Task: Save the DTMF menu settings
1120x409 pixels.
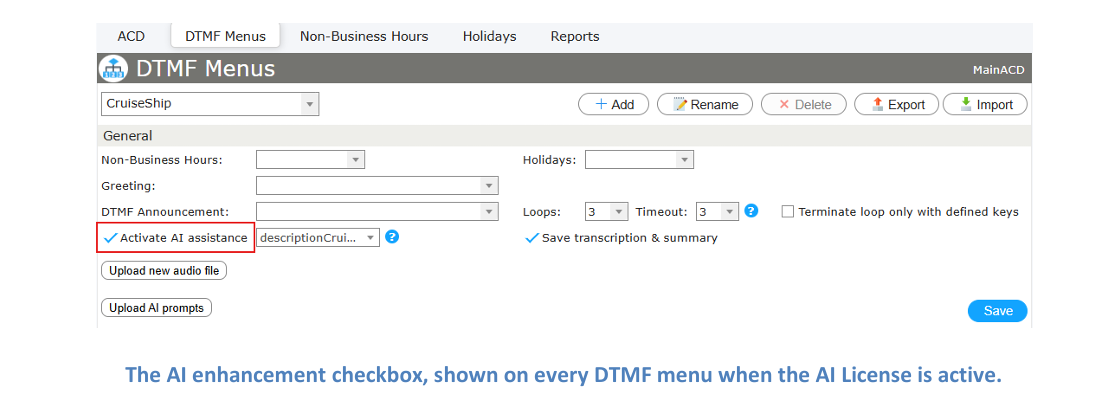Action: (998, 310)
